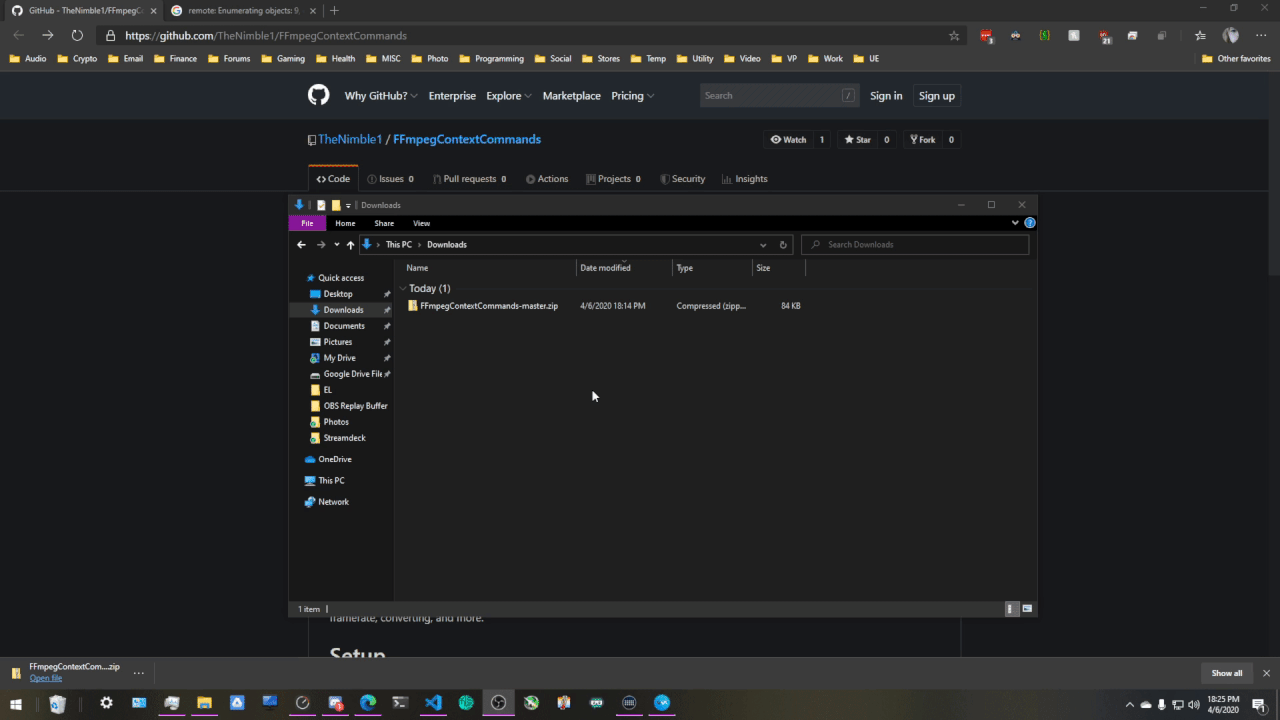Open browser settings and more menu

(x=1261, y=35)
